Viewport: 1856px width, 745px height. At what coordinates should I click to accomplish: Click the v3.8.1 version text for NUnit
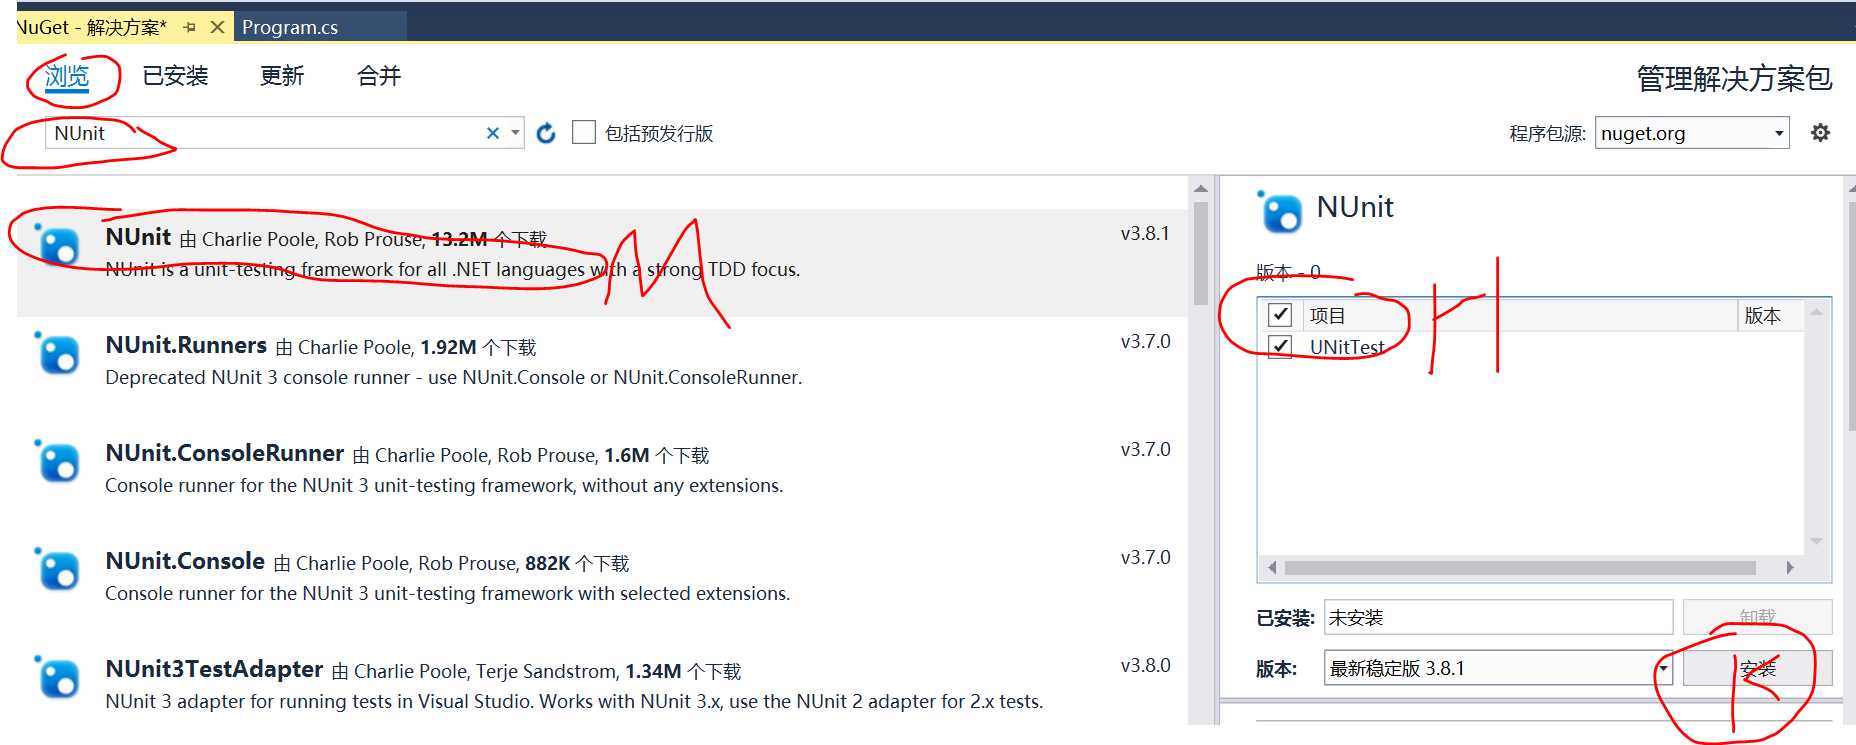click(x=1145, y=233)
